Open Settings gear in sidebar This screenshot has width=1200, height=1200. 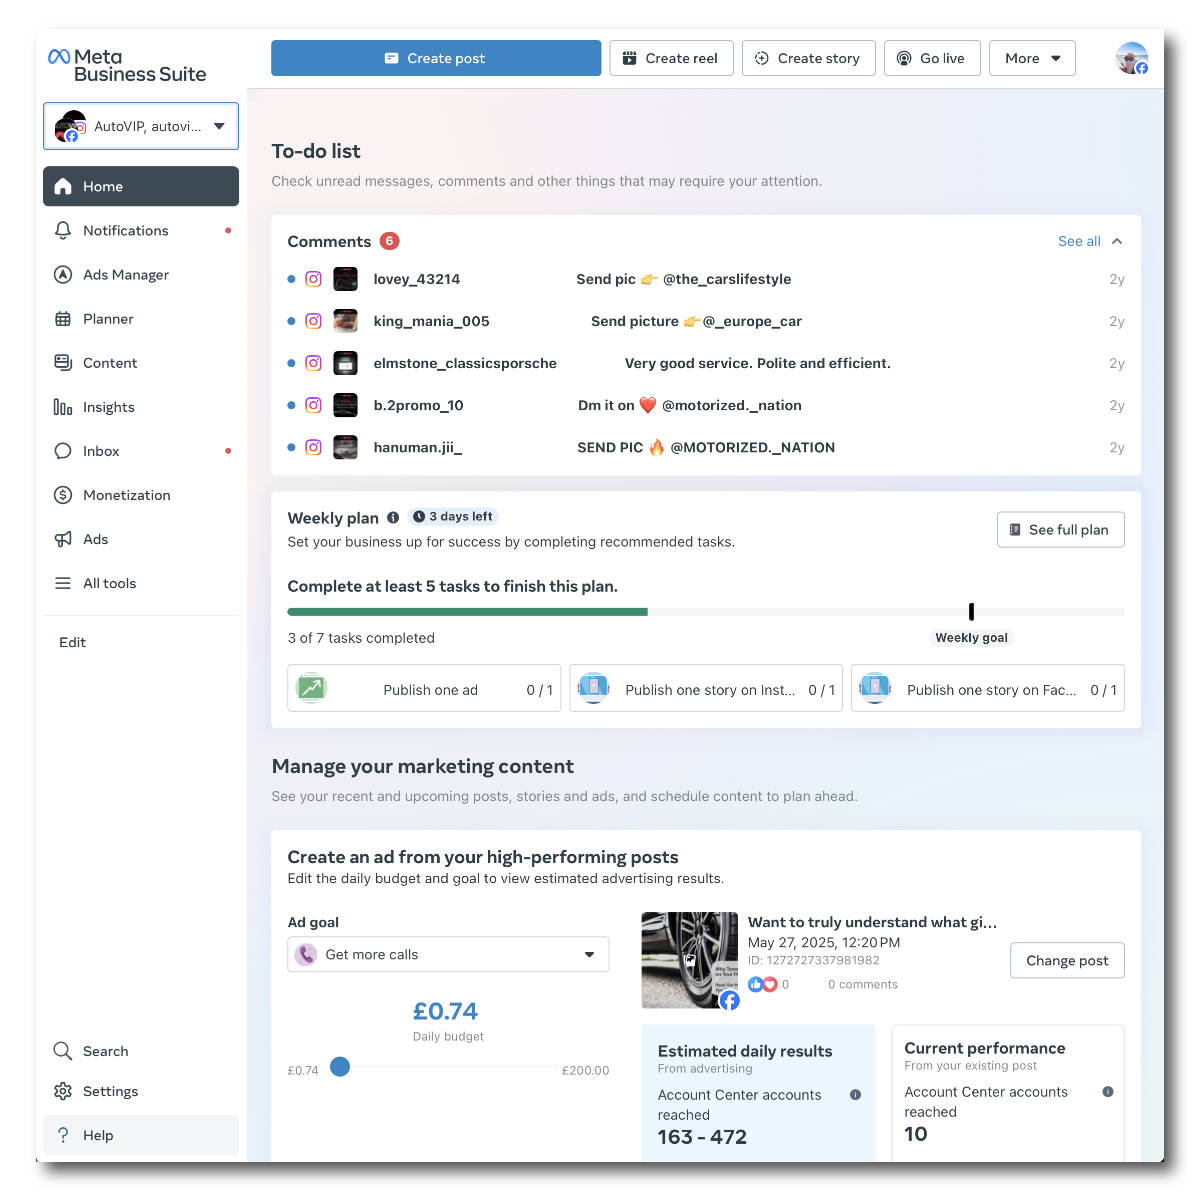141,1091
